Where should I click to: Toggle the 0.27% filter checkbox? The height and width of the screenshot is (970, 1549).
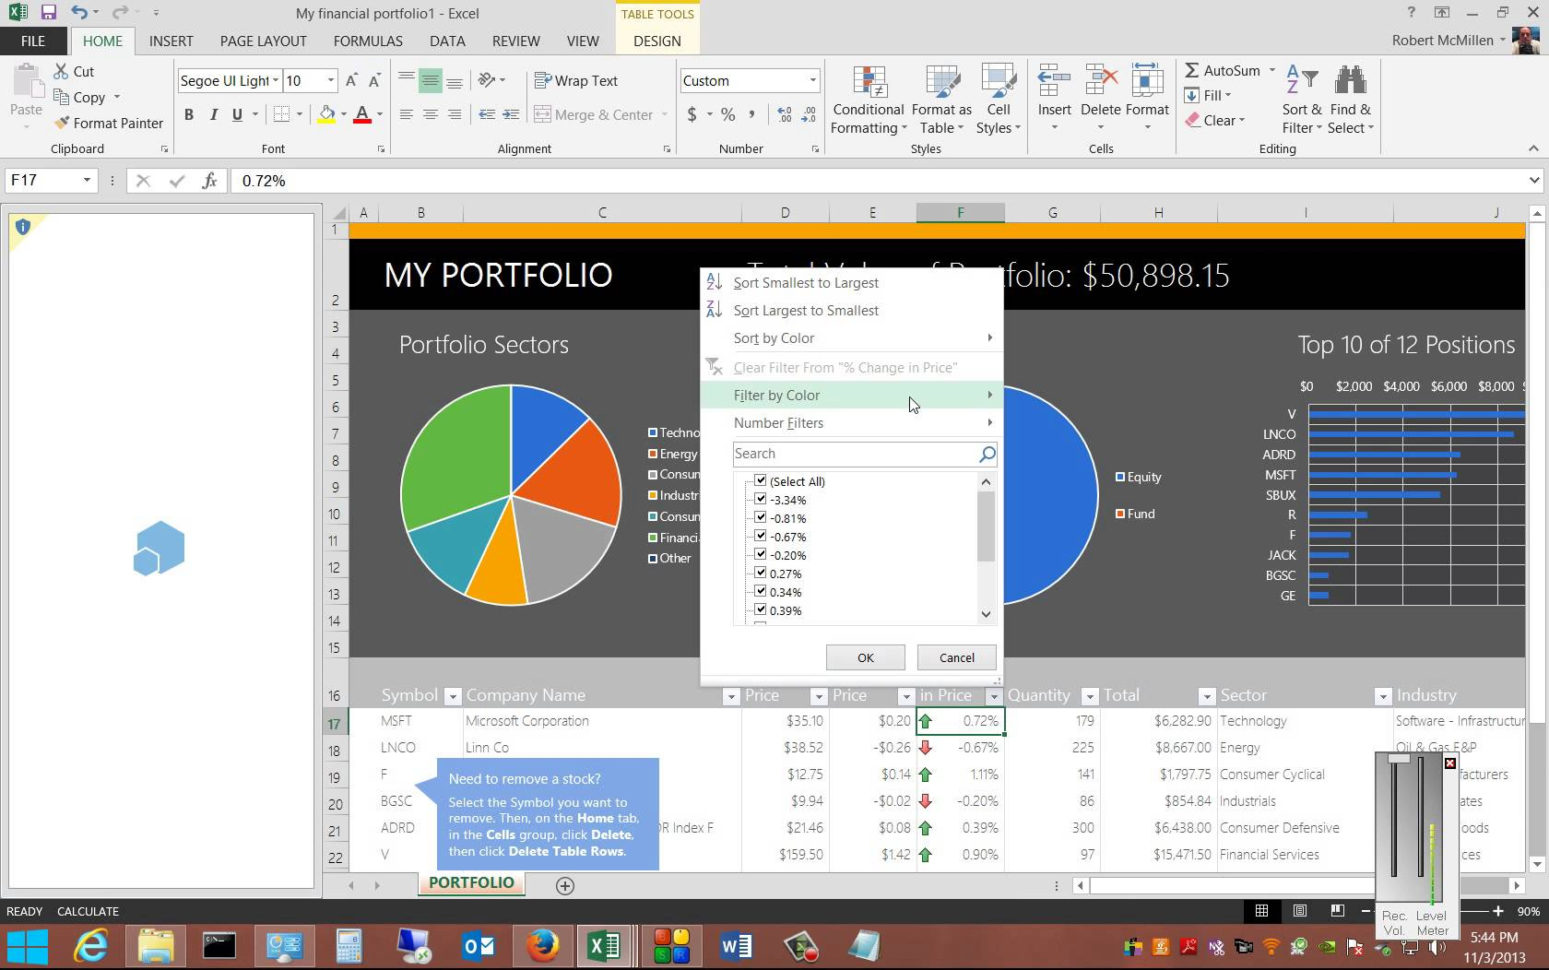(x=760, y=574)
